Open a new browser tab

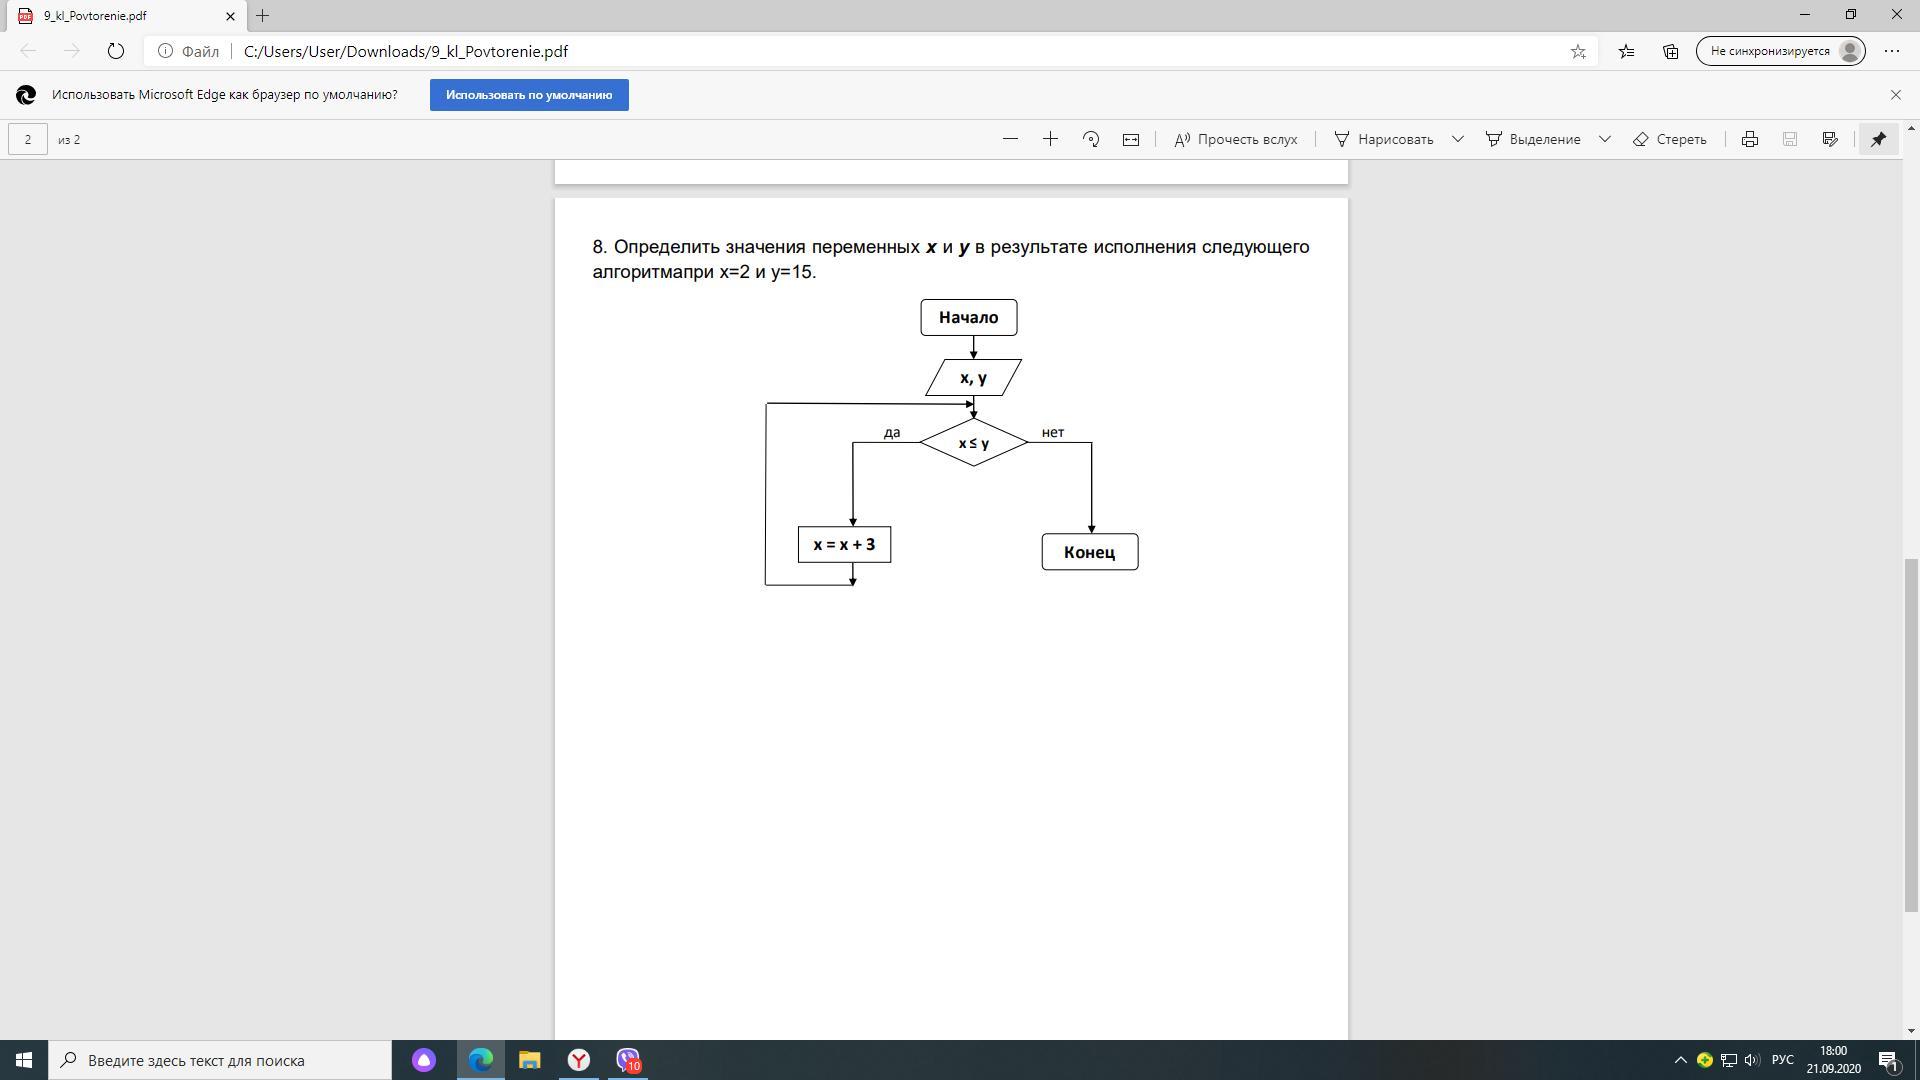tap(262, 16)
